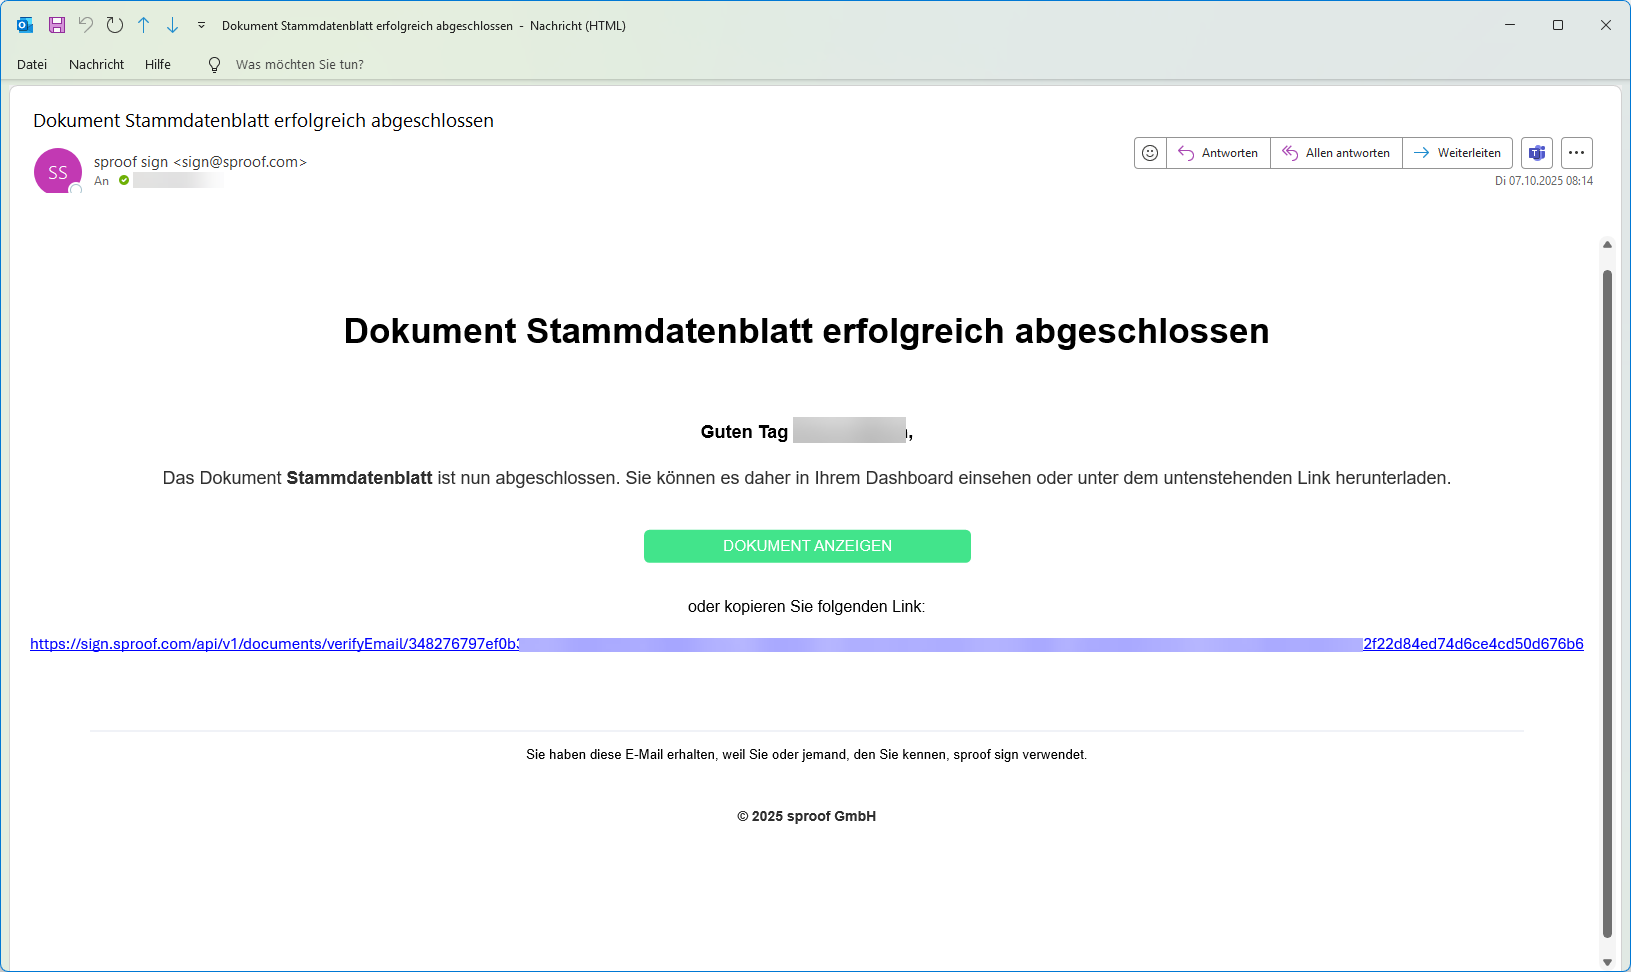Go to the previous item with the up arrow
Image resolution: width=1631 pixels, height=972 pixels.
[x=144, y=25]
